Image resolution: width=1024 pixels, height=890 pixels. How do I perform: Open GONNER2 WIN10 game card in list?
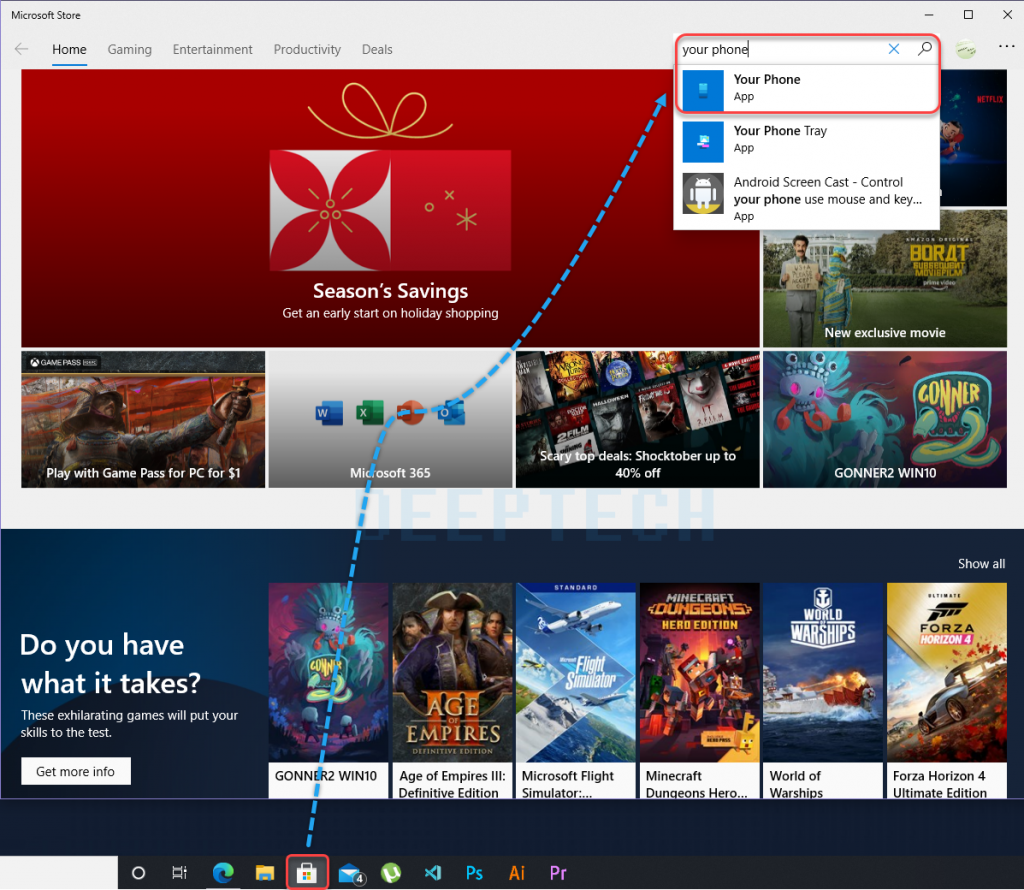click(x=328, y=690)
